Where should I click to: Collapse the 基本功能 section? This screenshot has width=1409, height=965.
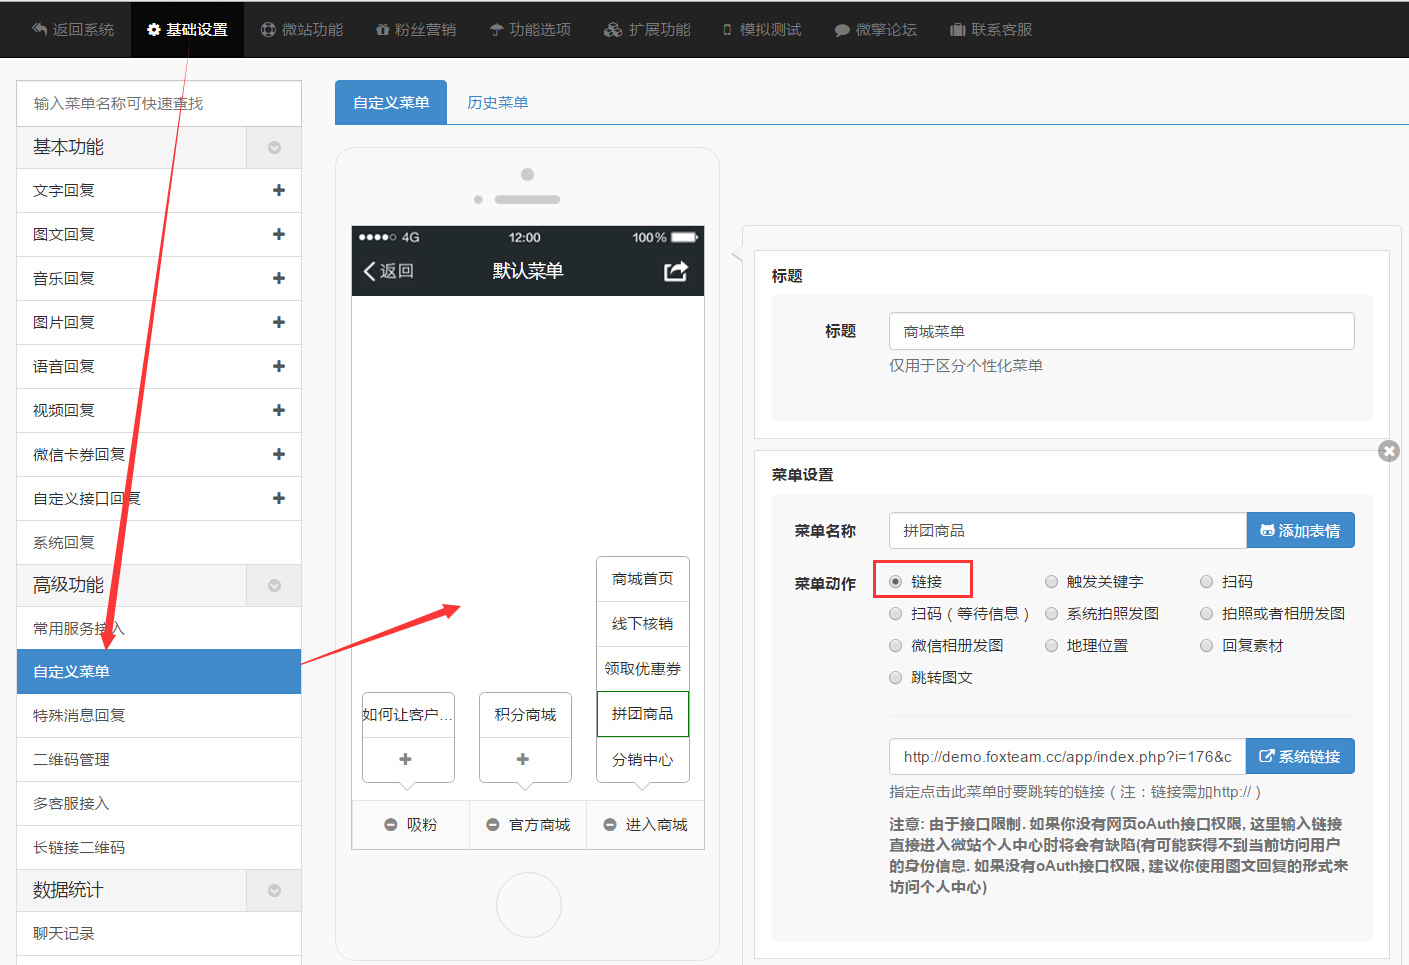tap(274, 148)
